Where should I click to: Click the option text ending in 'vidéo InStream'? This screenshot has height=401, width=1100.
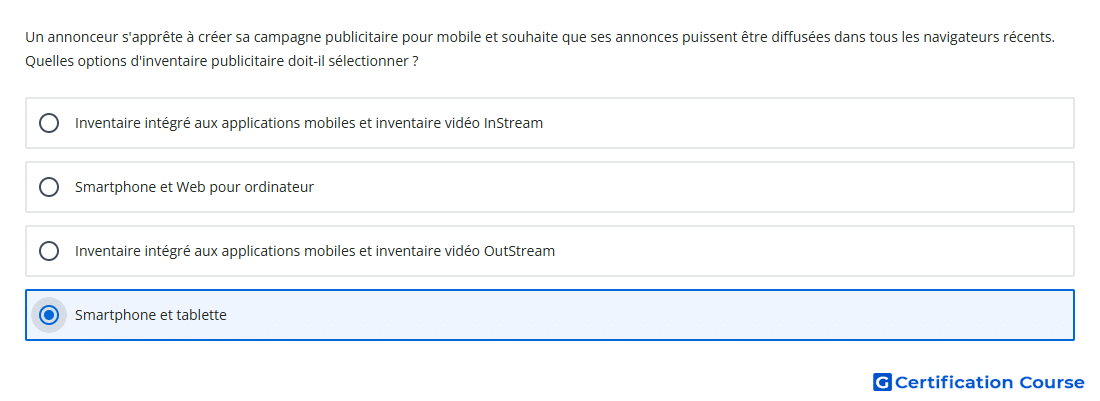click(309, 123)
